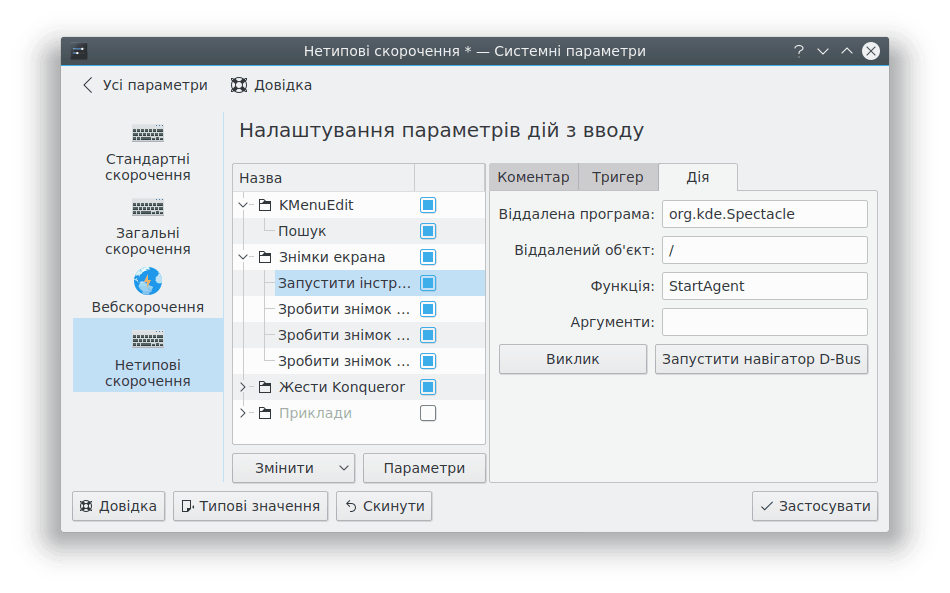950x593 pixels.
Task: Click Довідка lifebuoy icon in top toolbar
Action: [239, 85]
